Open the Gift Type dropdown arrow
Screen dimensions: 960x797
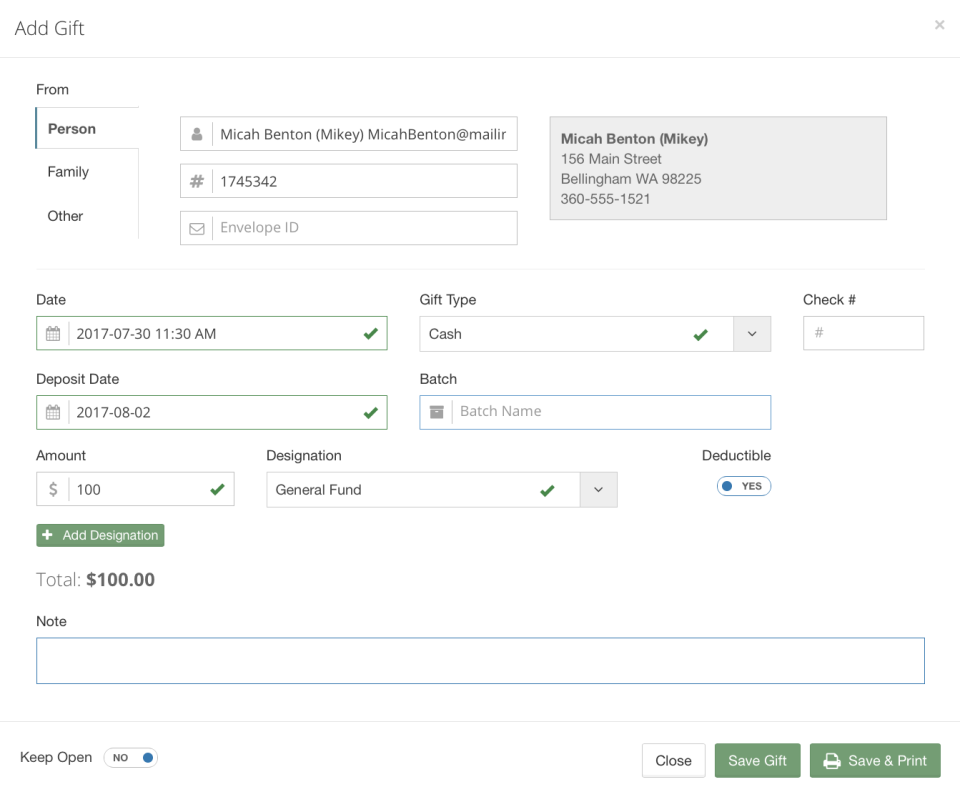(751, 333)
